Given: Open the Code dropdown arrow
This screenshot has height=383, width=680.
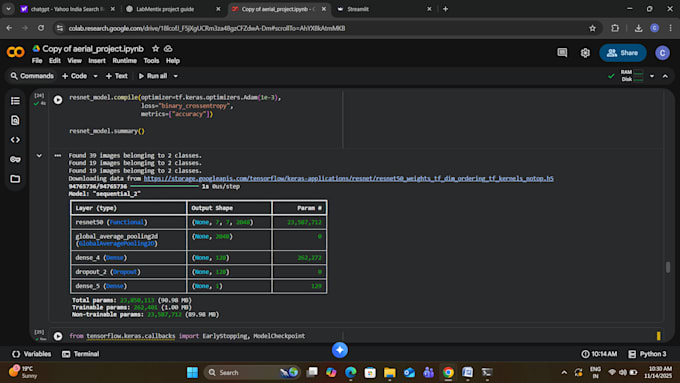Looking at the screenshot, I should coord(95,76).
